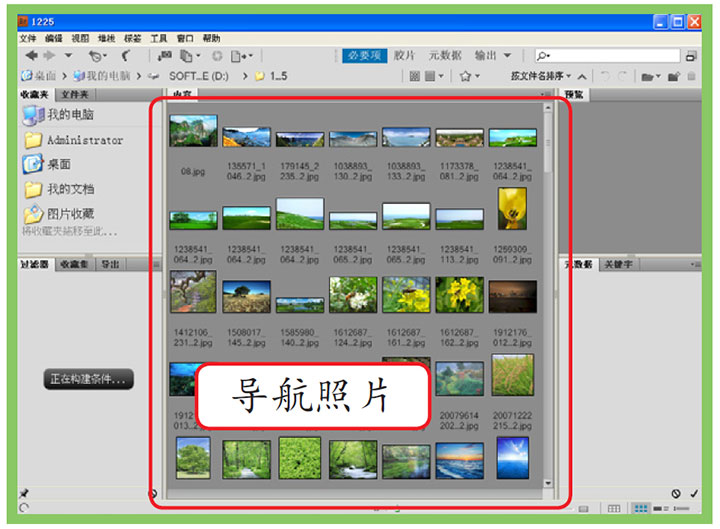Click the yellow tulip photo thumbnail
This screenshot has width=720, height=529.
pos(512,207)
